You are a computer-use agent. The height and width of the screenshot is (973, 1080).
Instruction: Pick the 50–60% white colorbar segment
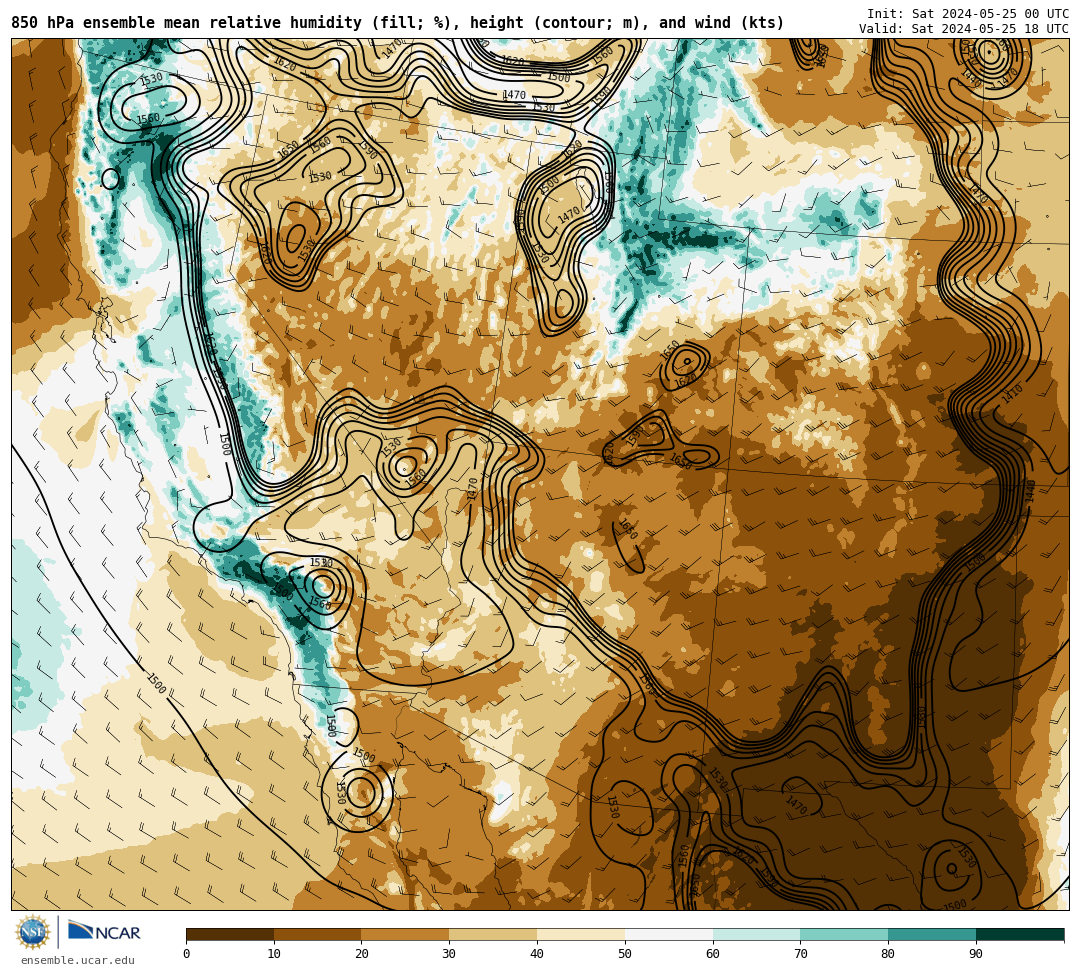pyautogui.click(x=669, y=934)
